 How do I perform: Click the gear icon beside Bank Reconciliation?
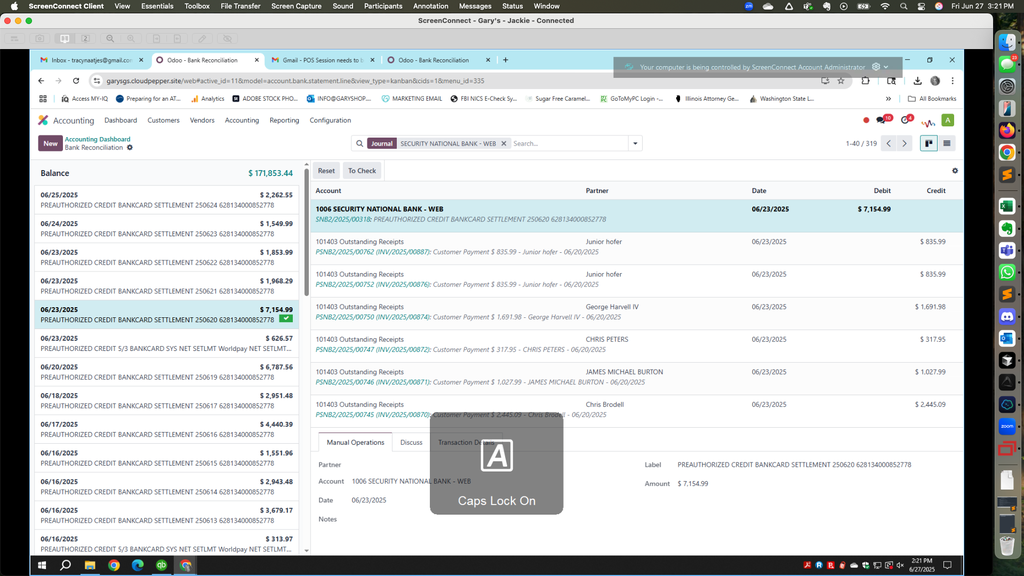[x=130, y=148]
